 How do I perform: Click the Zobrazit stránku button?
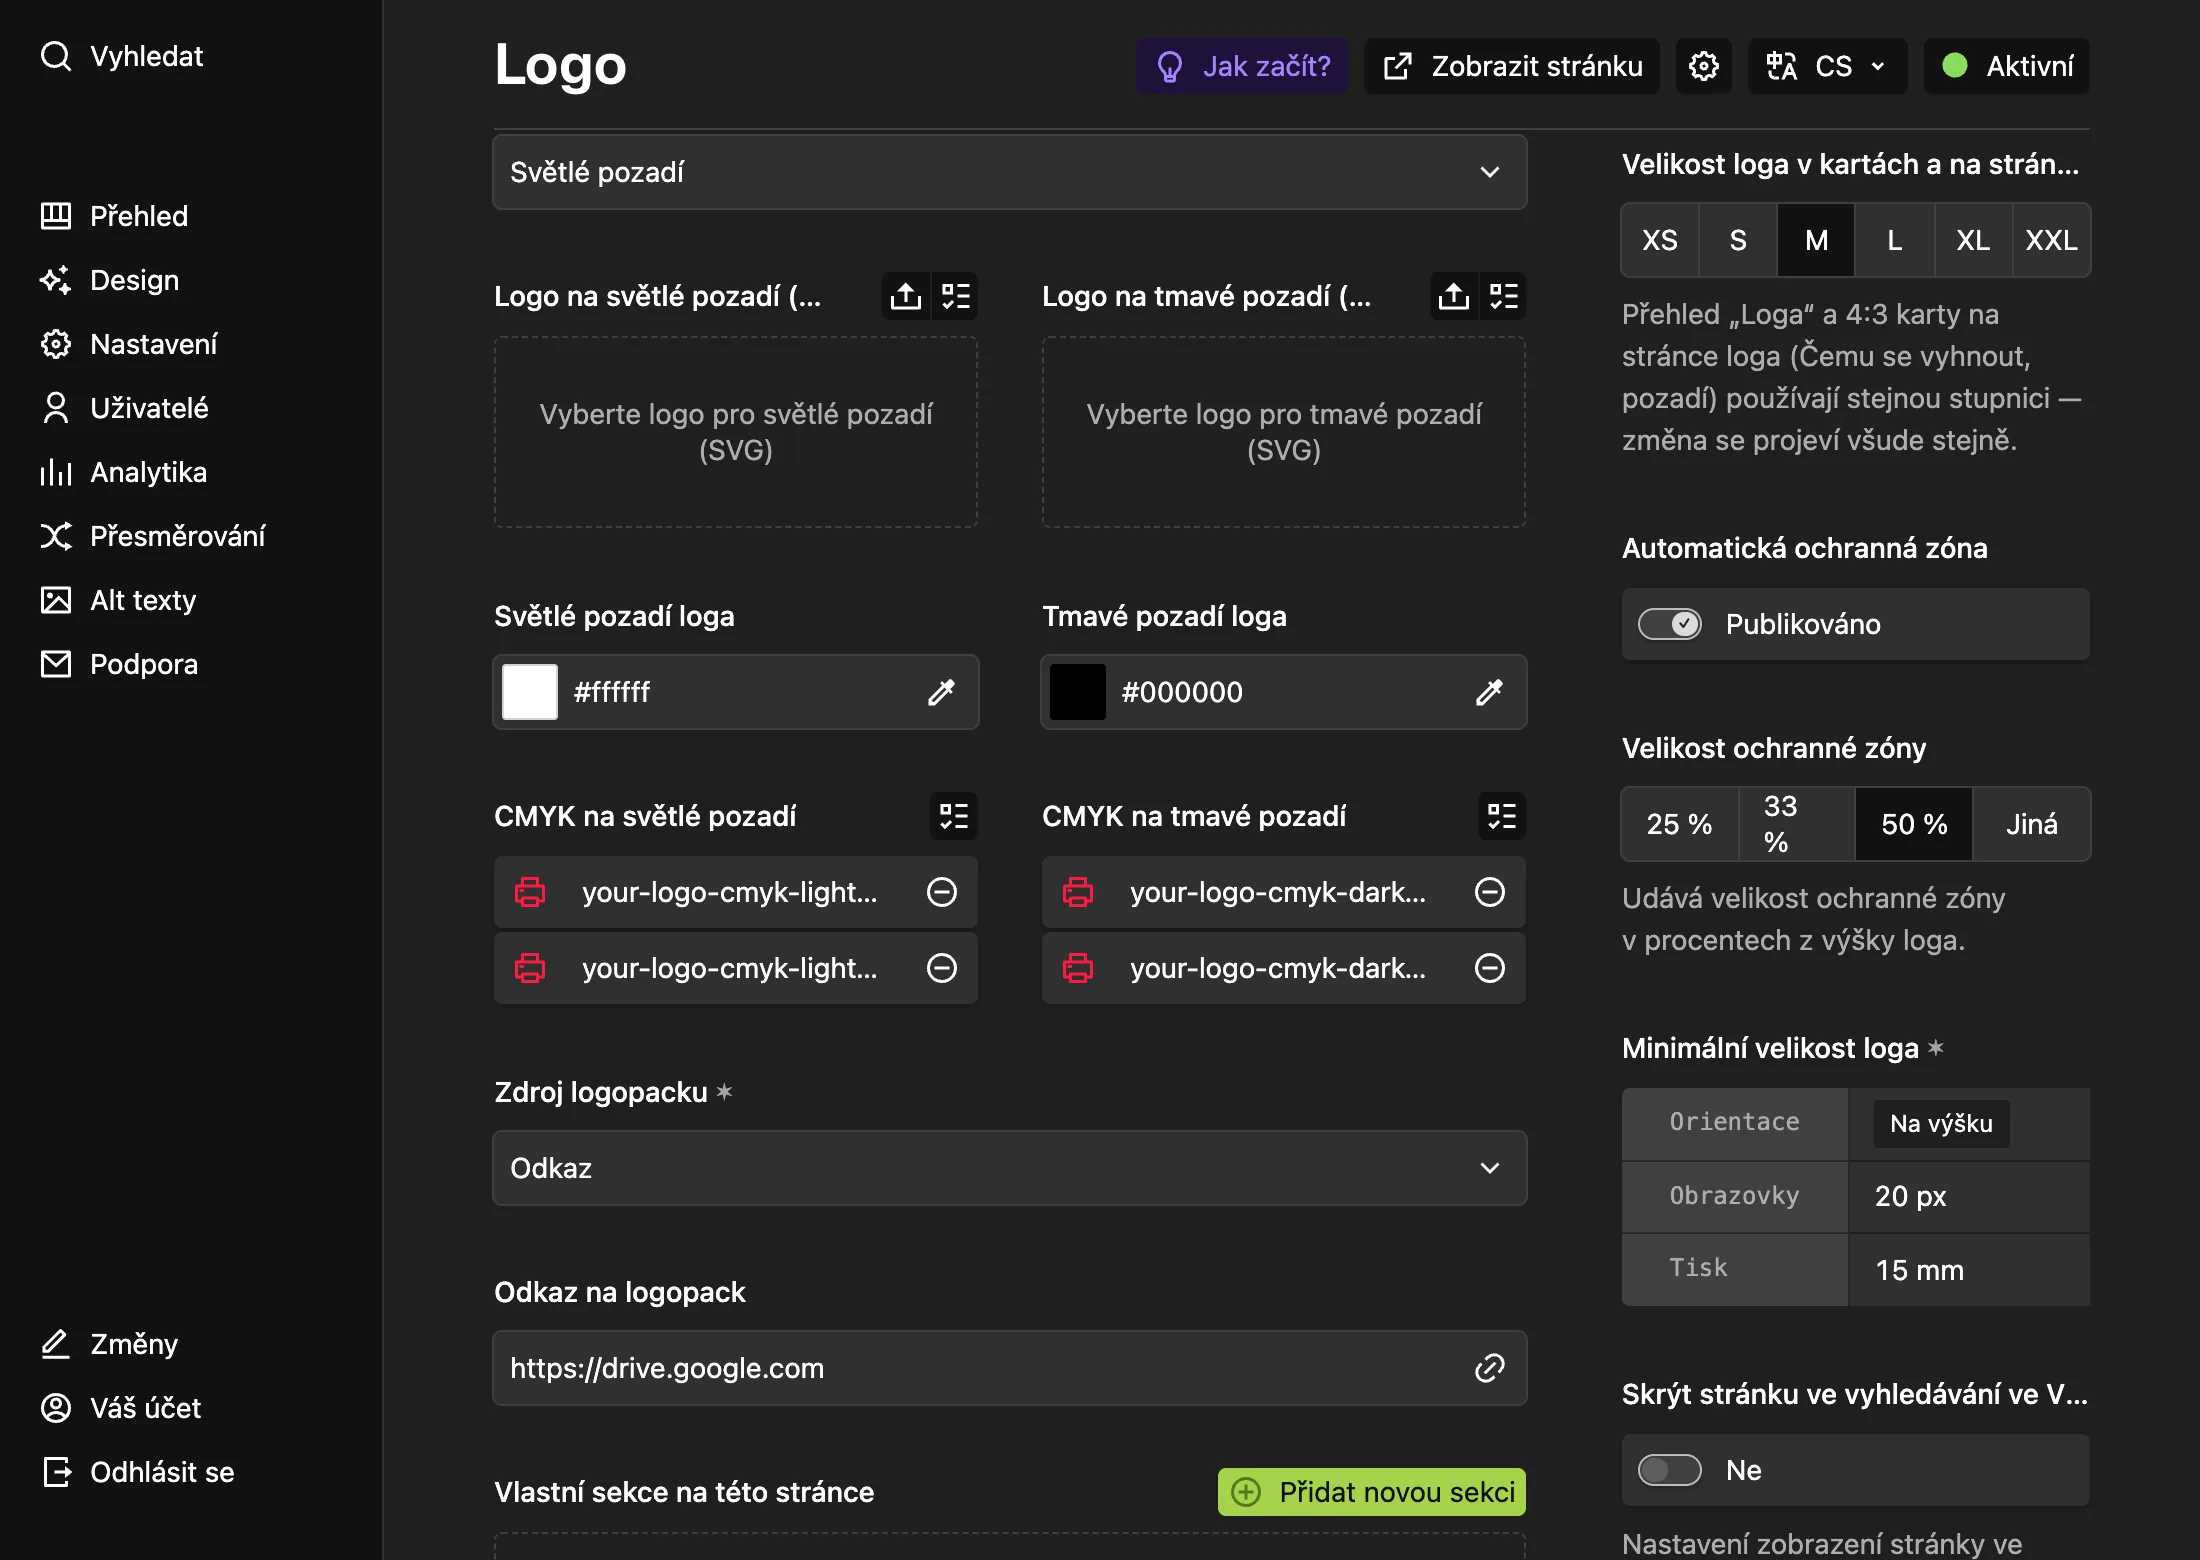(x=1511, y=66)
